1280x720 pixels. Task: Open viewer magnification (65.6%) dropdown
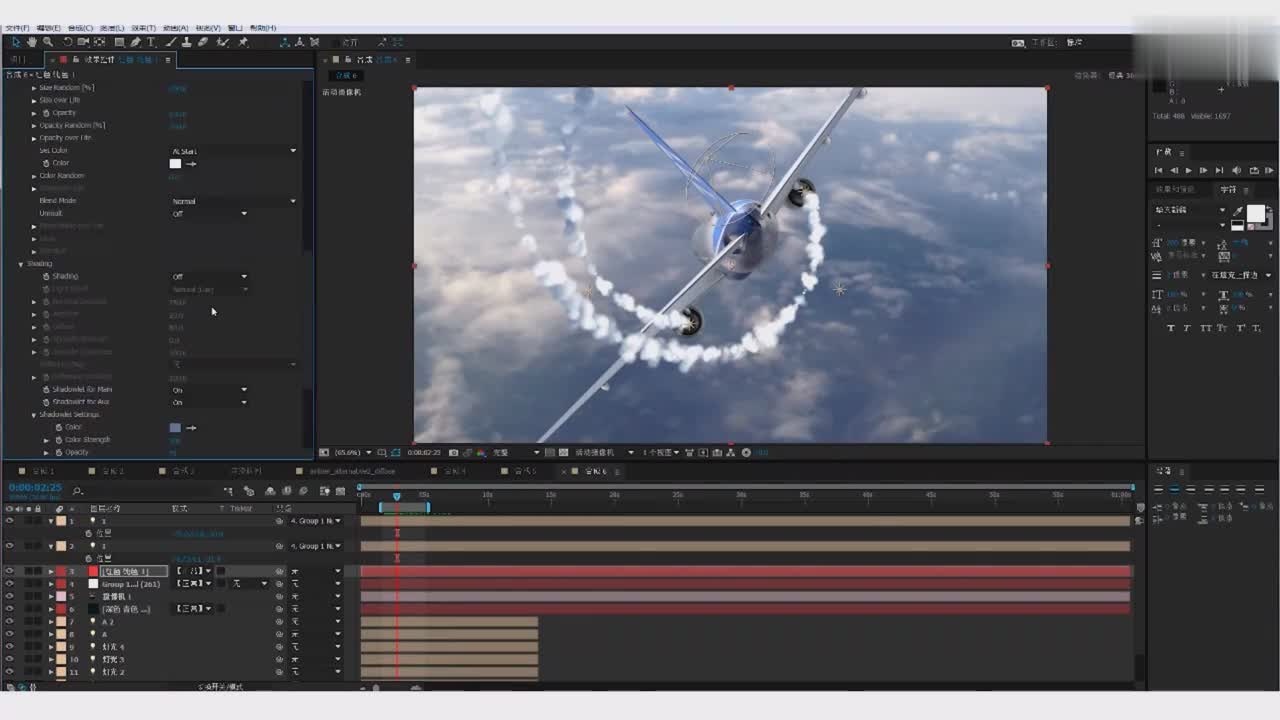click(352, 452)
